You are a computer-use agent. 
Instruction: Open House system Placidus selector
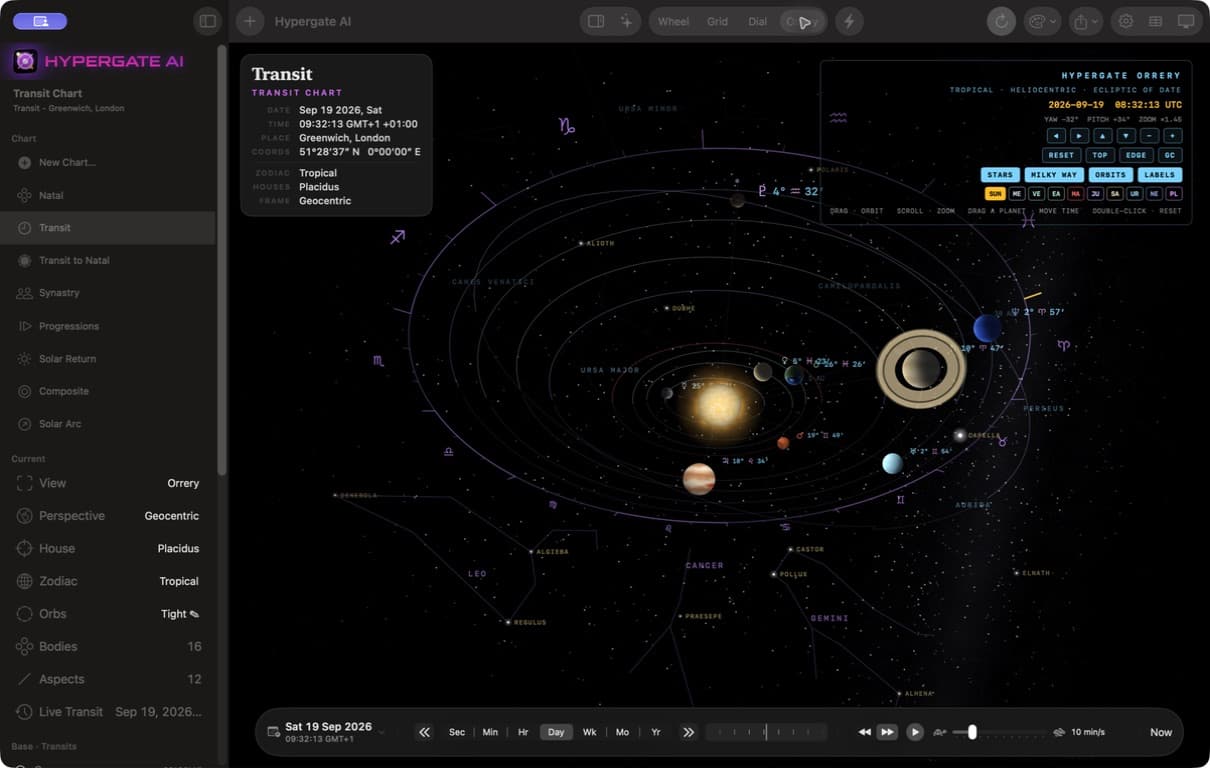point(108,548)
